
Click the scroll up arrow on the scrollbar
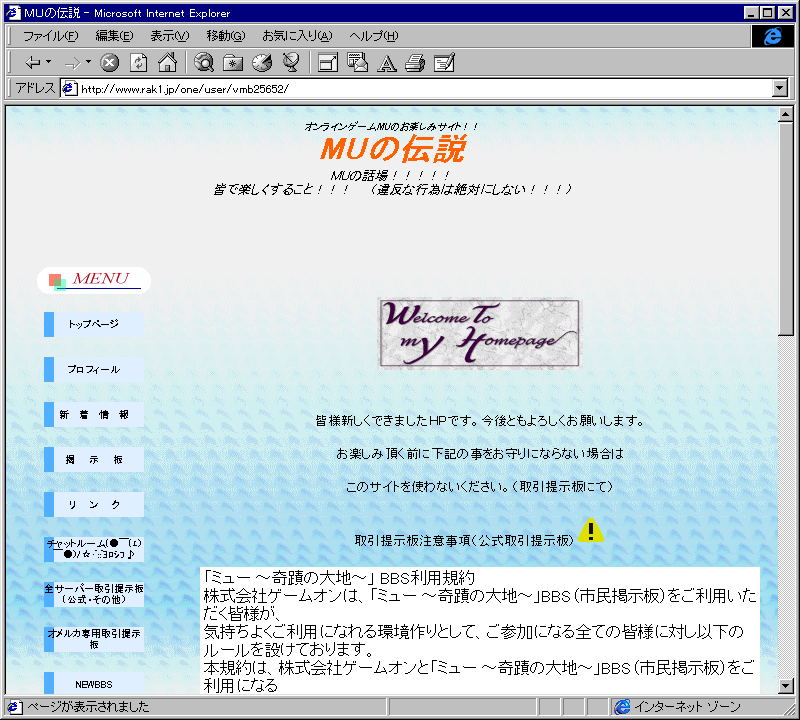click(x=786, y=114)
